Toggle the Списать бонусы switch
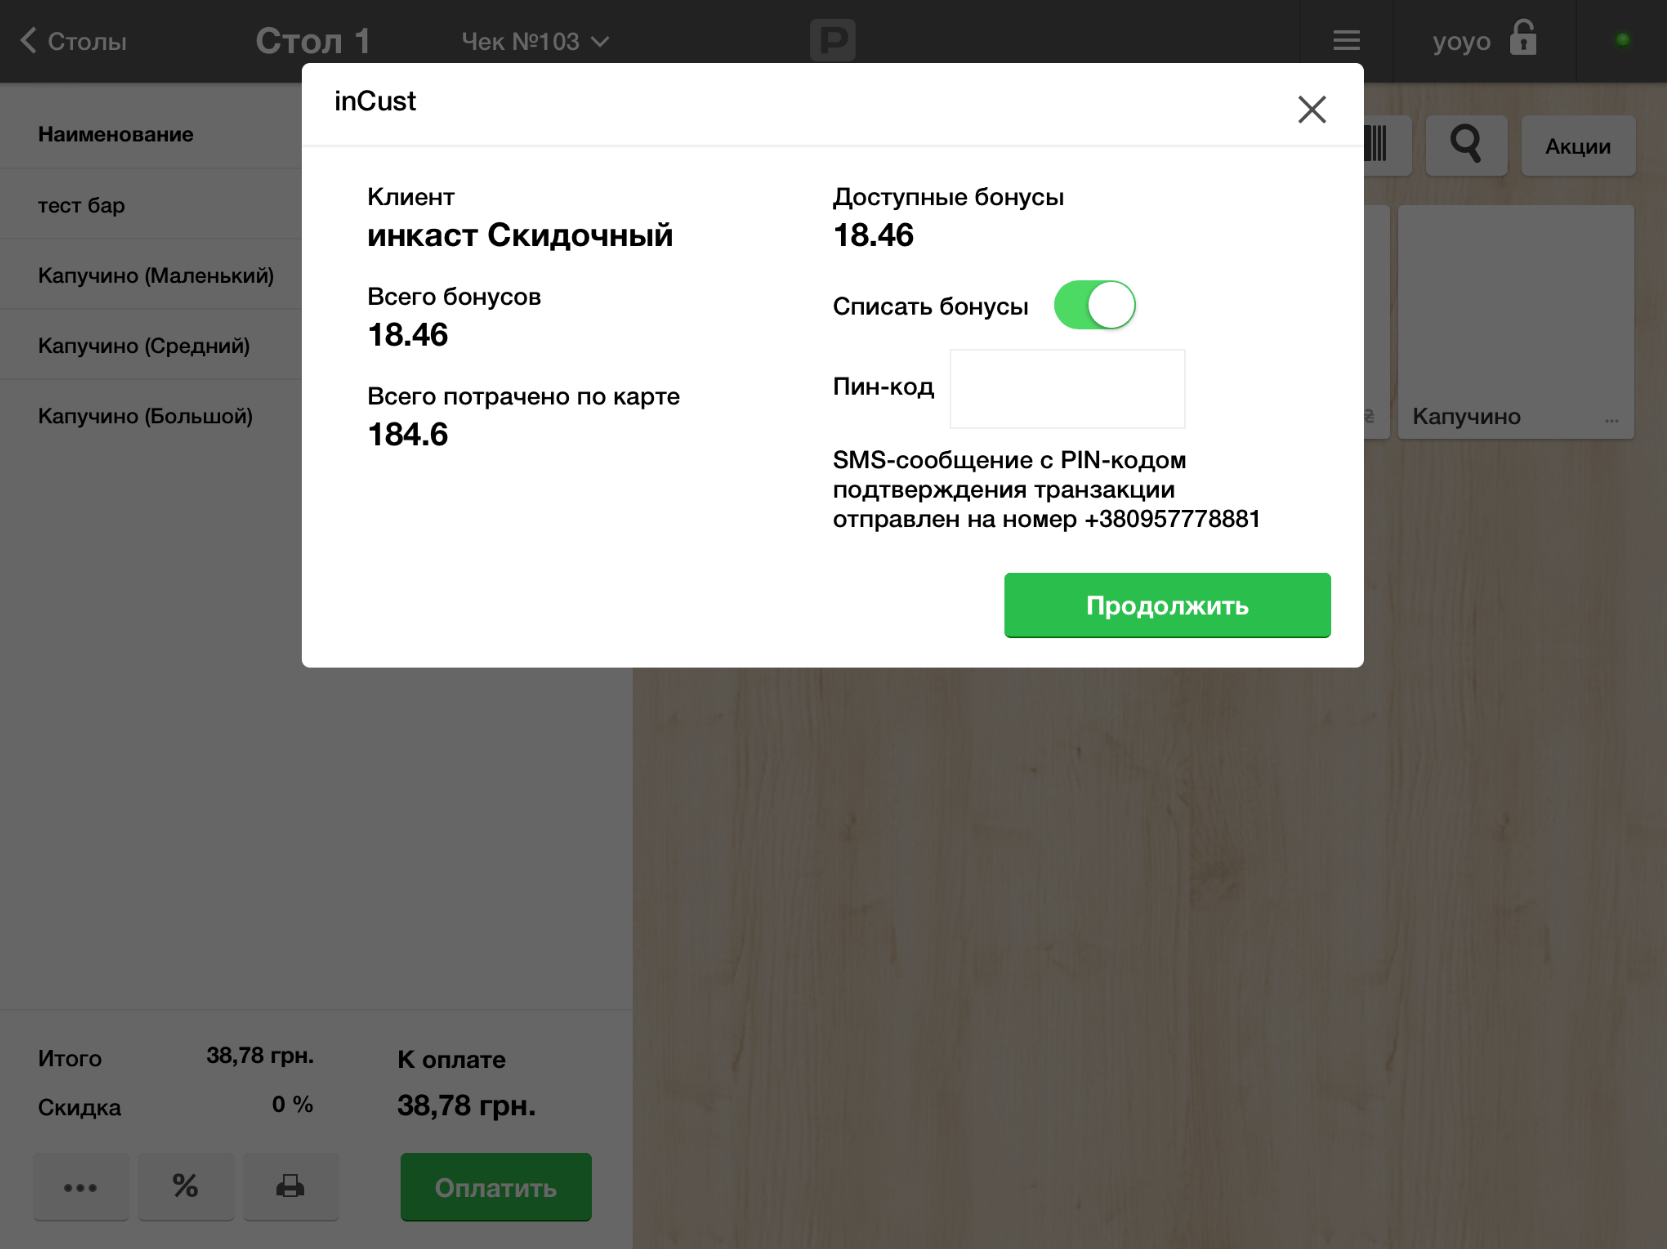 click(1095, 305)
